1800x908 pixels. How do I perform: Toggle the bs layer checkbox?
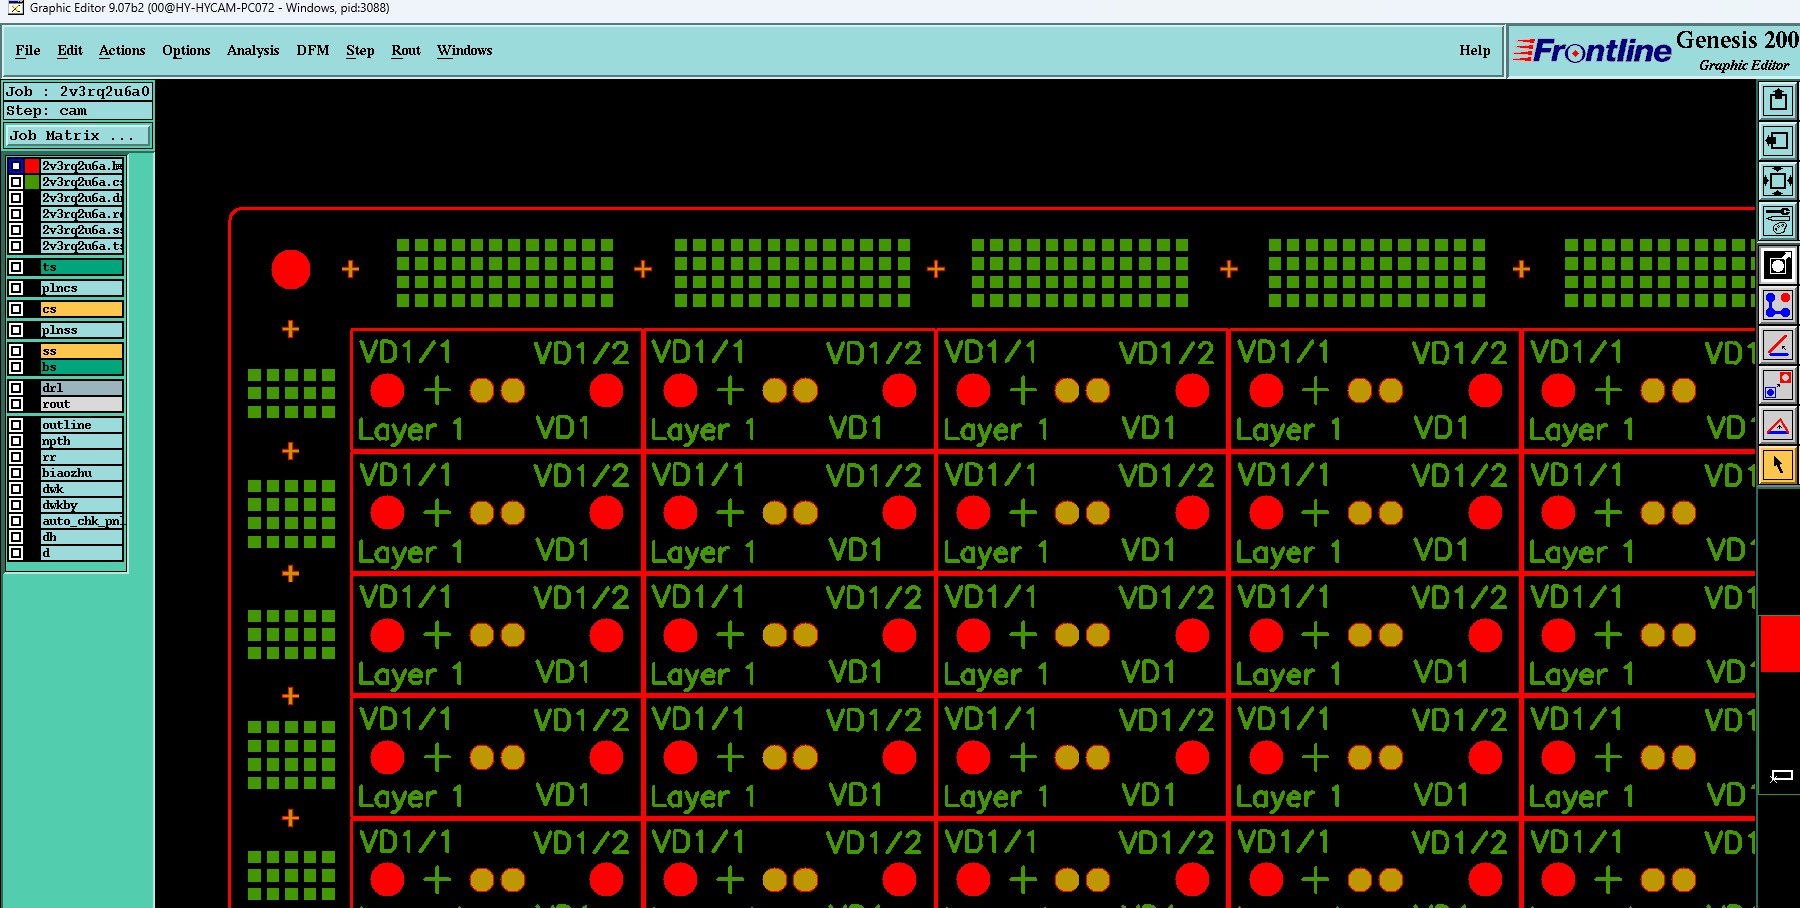[x=16, y=367]
